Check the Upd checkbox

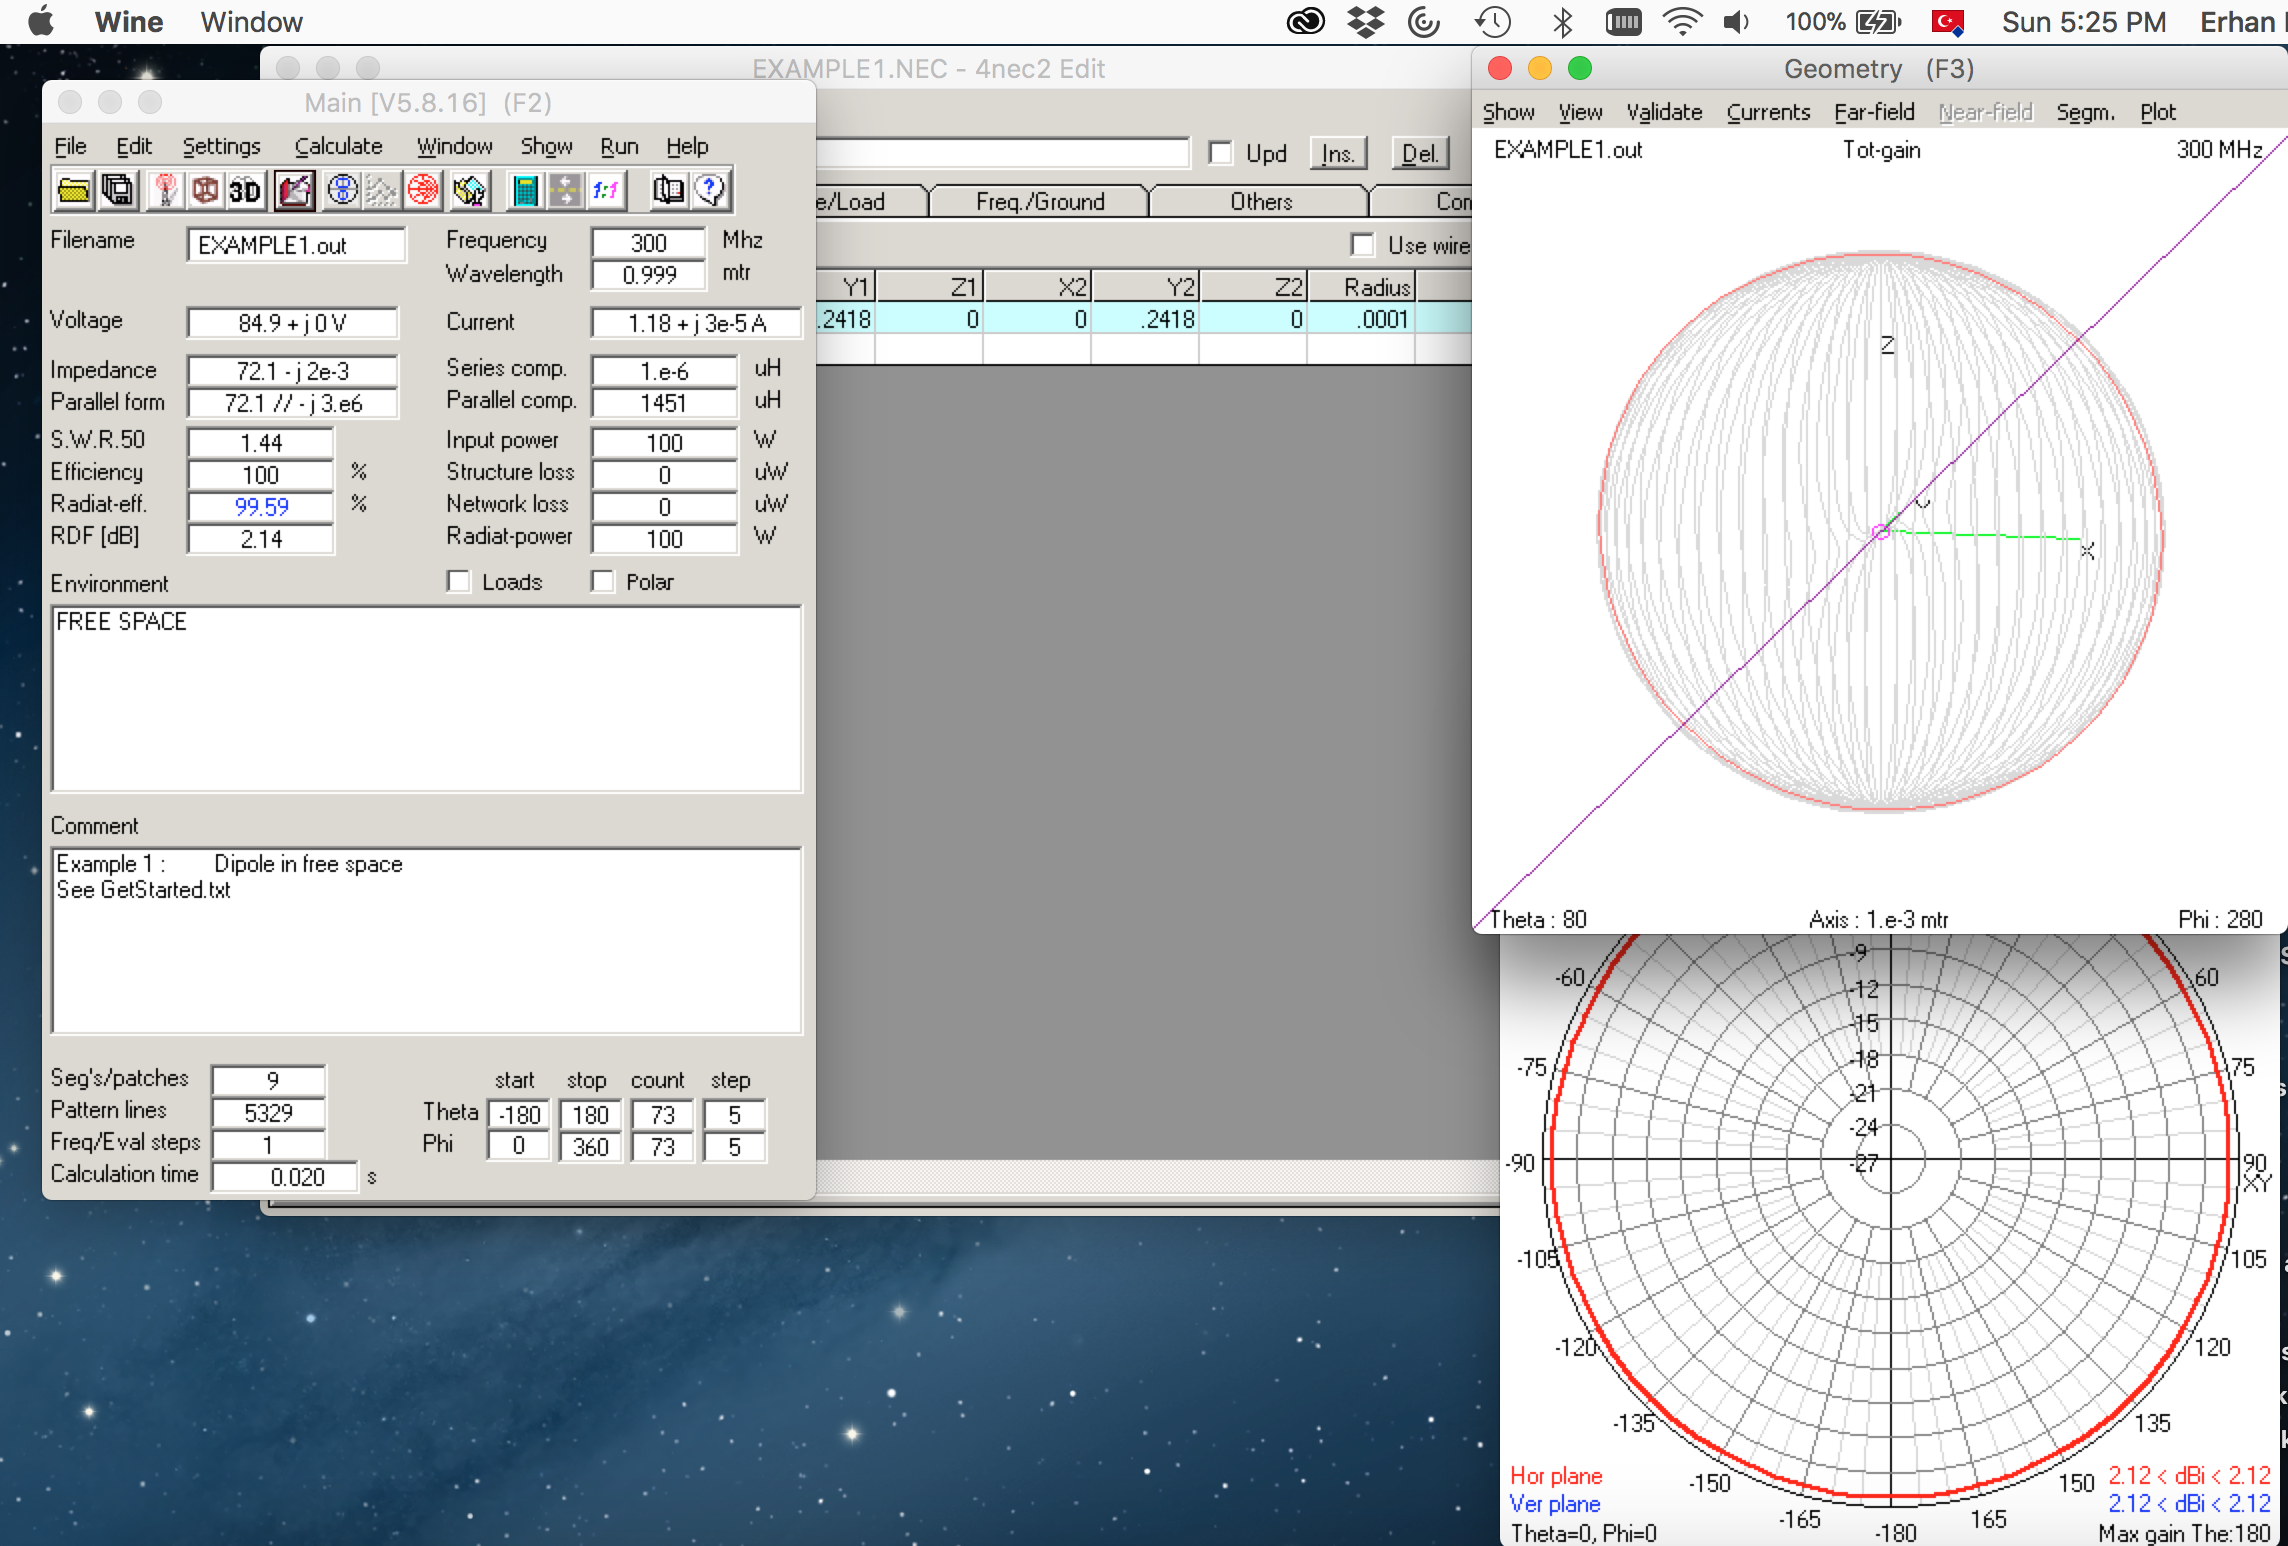[x=1220, y=153]
